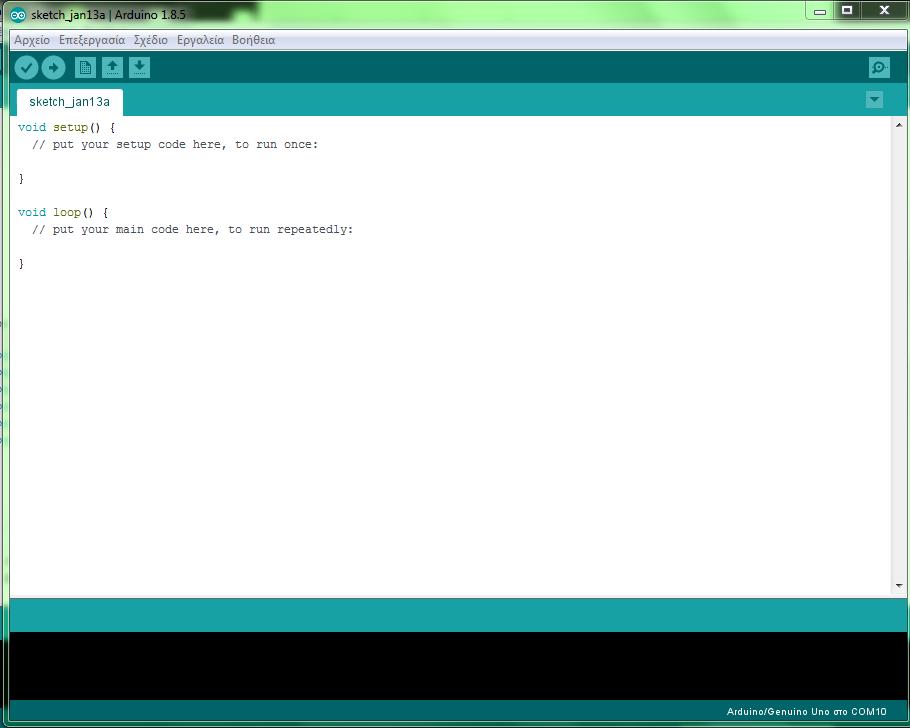
Task: Create a new sketch with page icon
Action: click(85, 68)
